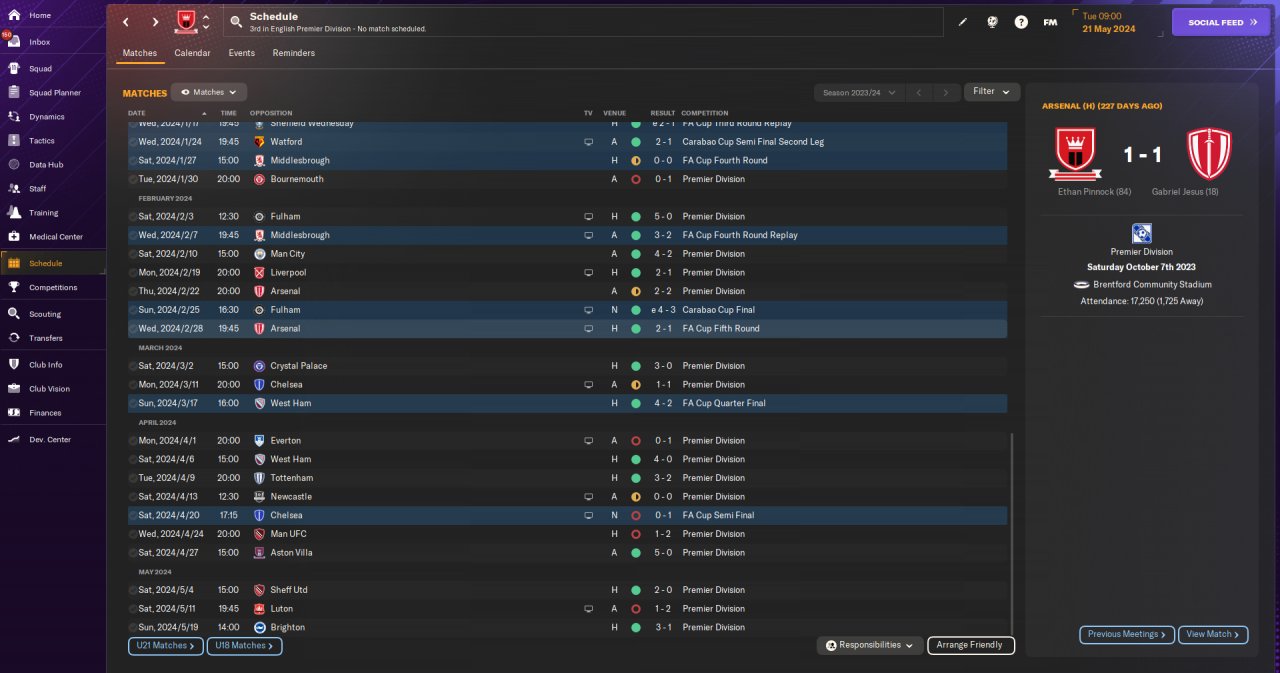Image resolution: width=1280 pixels, height=673 pixels.
Task: Switch to the Calendar tab
Action: 192,53
